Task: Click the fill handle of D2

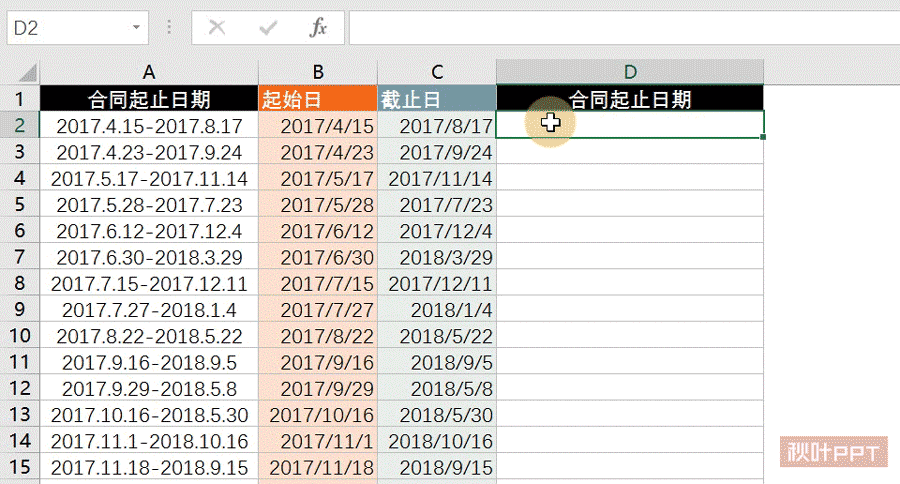Action: click(x=763, y=137)
